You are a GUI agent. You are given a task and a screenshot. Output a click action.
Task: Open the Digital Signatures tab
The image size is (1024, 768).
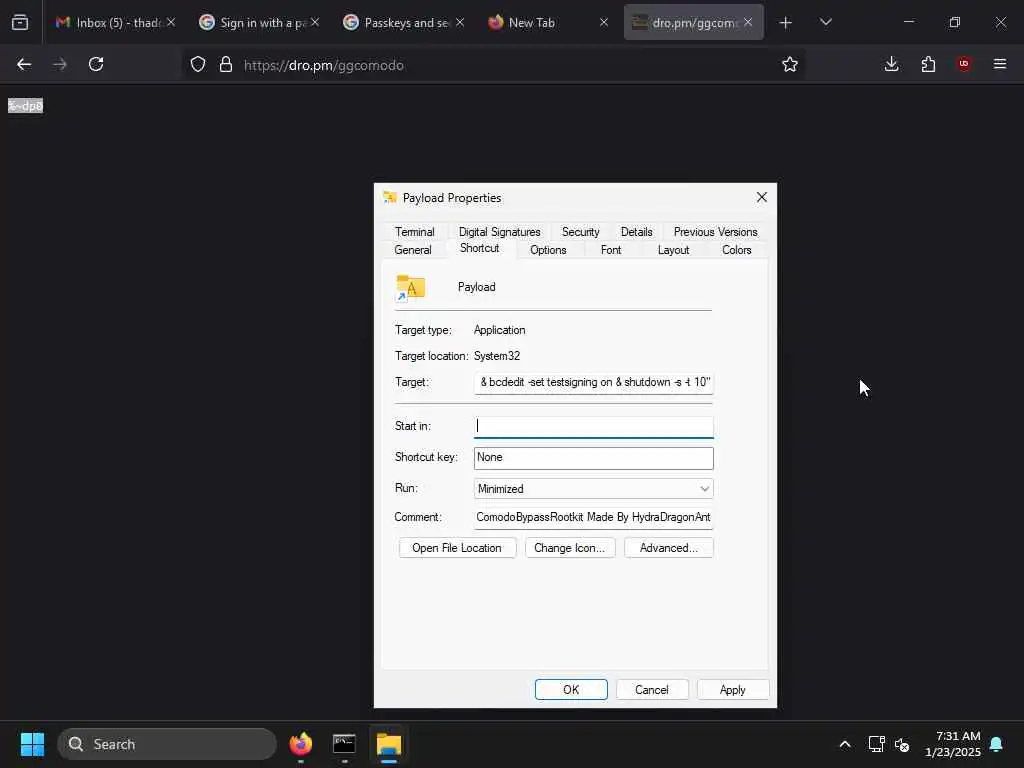[x=499, y=232]
